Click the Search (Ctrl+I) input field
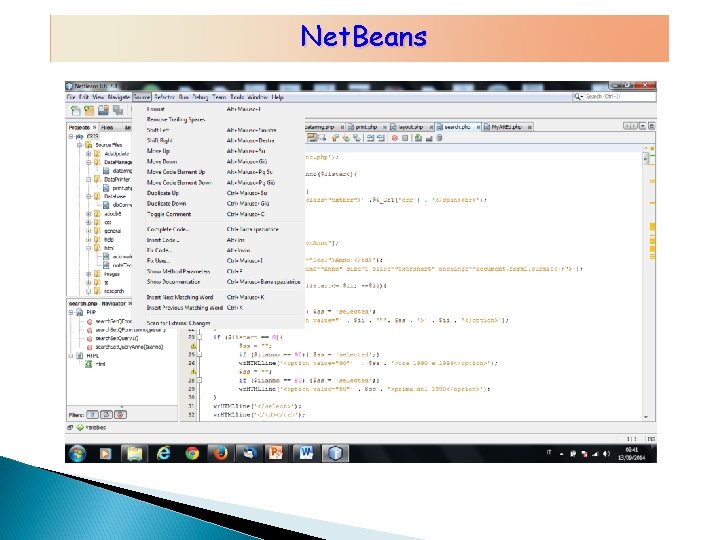This screenshot has width=720, height=540. [614, 97]
